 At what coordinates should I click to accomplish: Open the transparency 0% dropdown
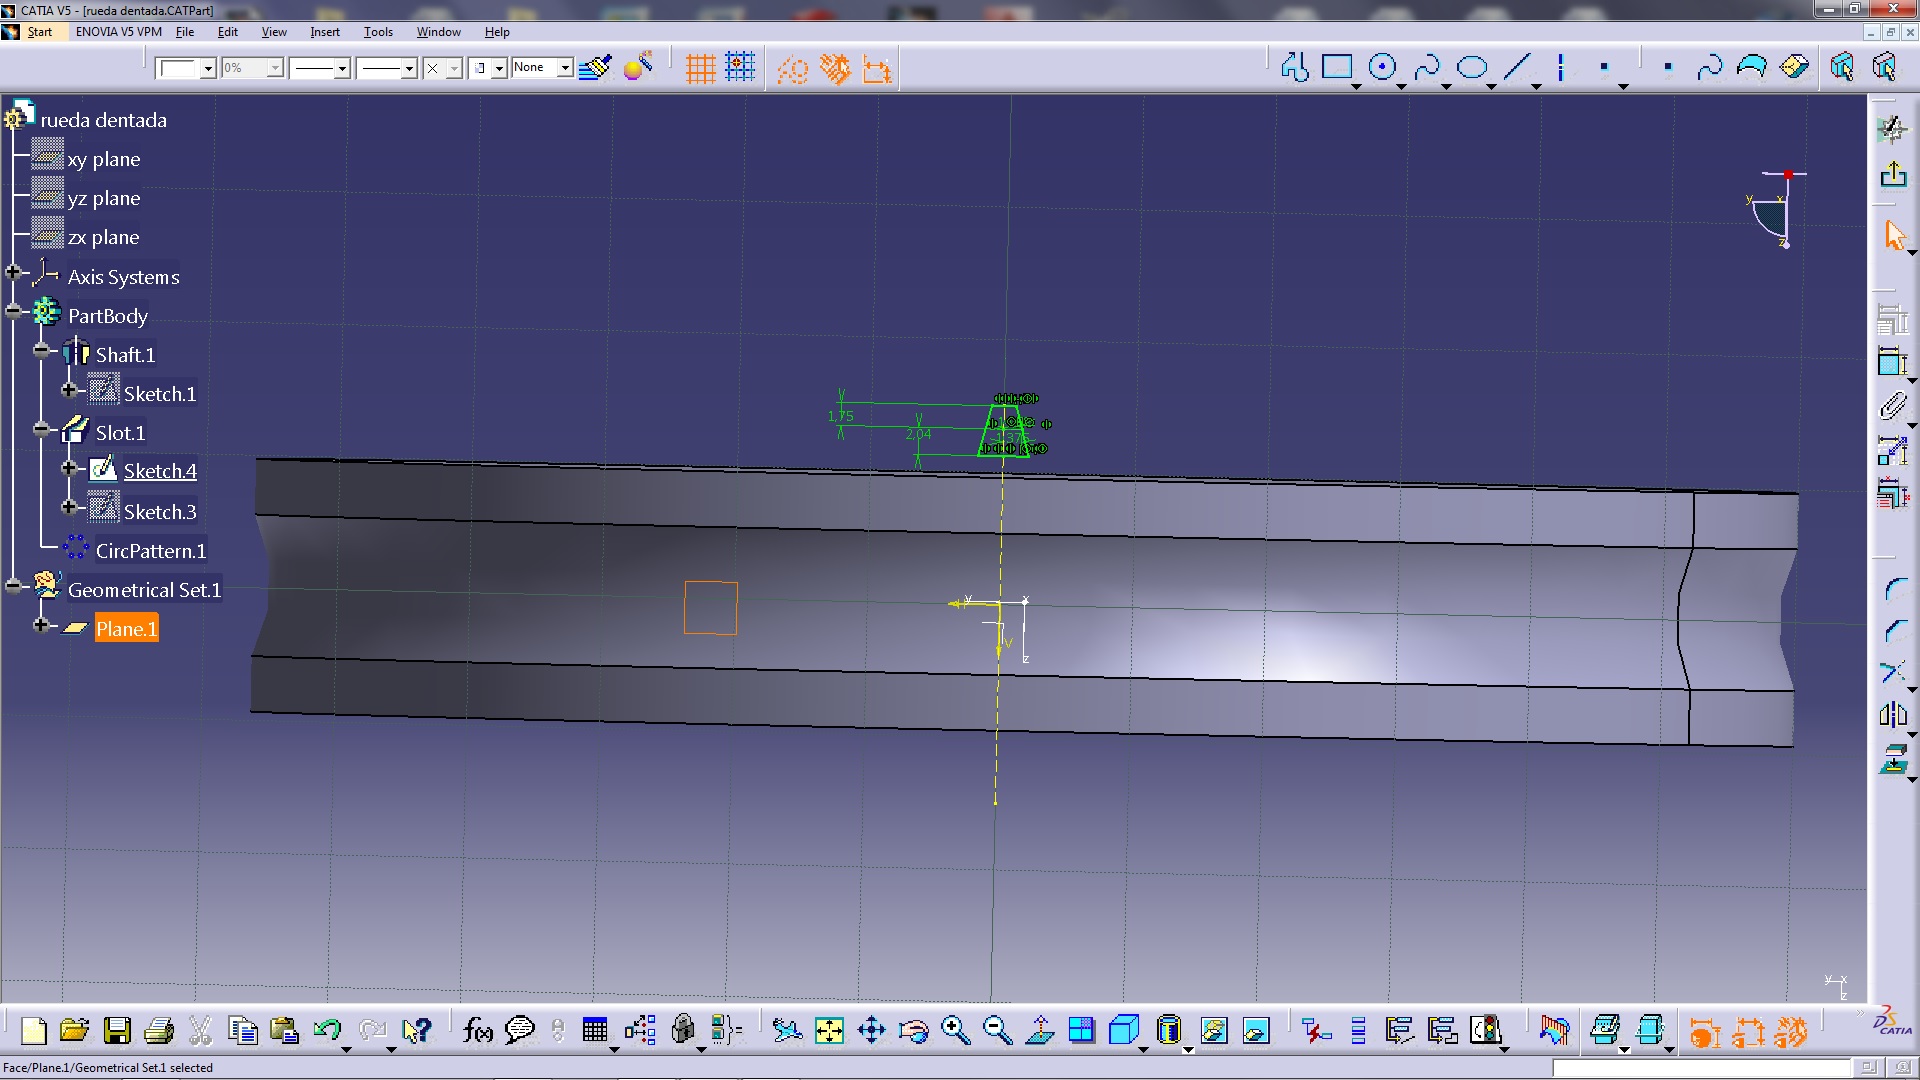pyautogui.click(x=275, y=68)
